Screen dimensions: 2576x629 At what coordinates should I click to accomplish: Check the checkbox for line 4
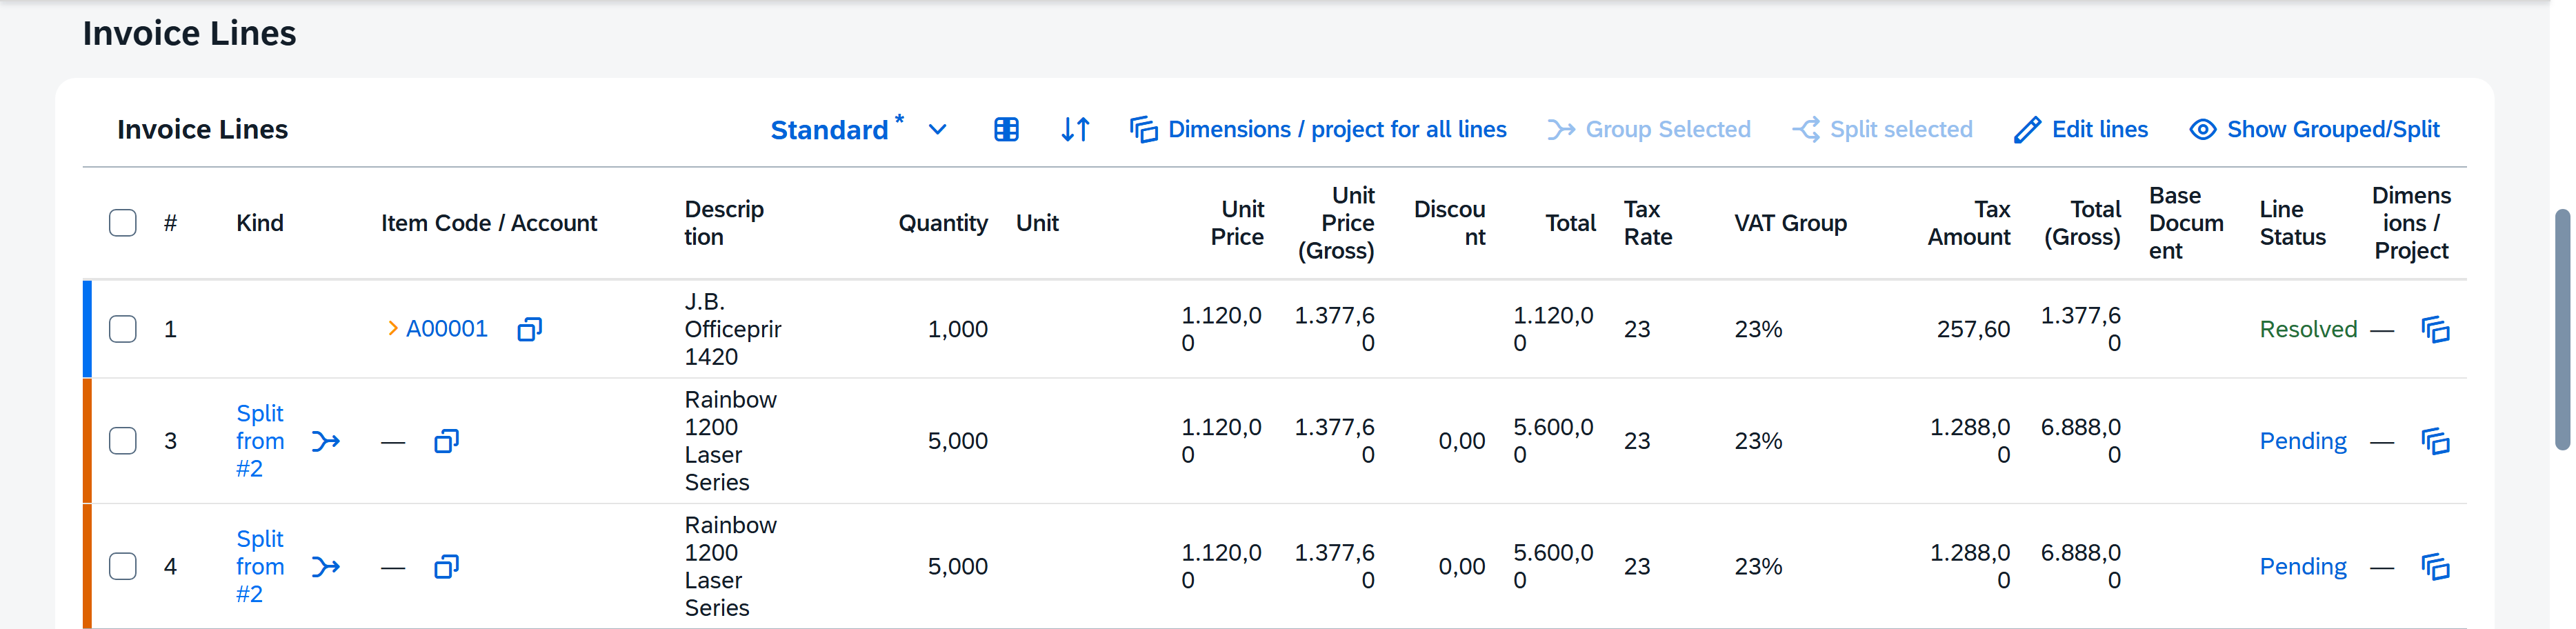click(x=123, y=567)
